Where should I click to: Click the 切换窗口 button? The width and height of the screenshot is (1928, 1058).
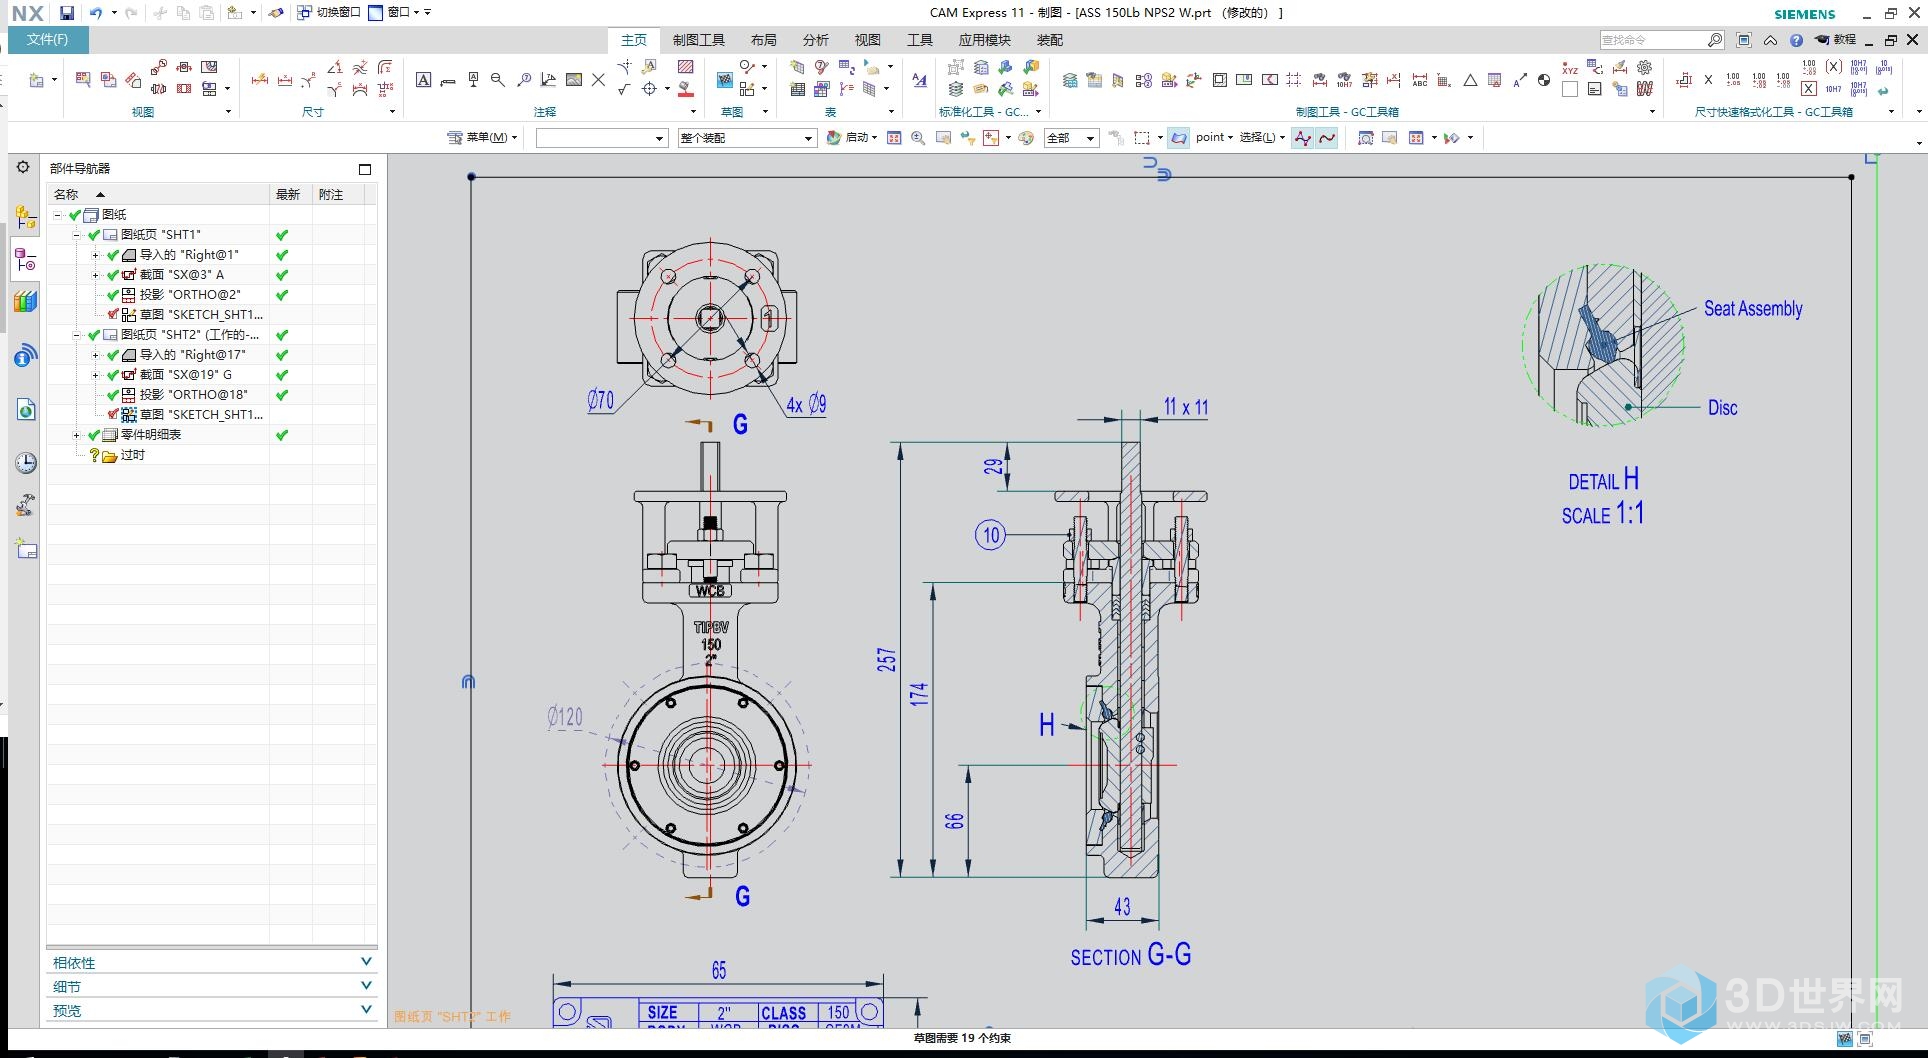coord(329,13)
